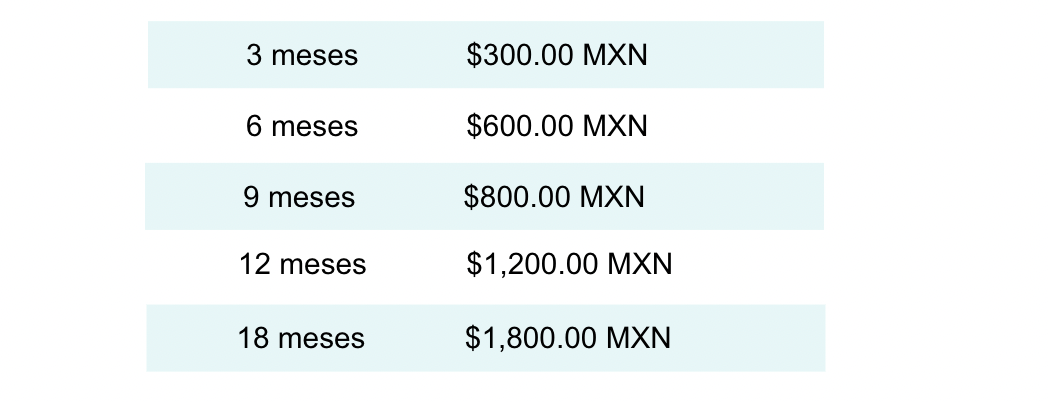Click the $800.00 MXN price
Image resolution: width=1048 pixels, height=402 pixels.
(x=554, y=197)
